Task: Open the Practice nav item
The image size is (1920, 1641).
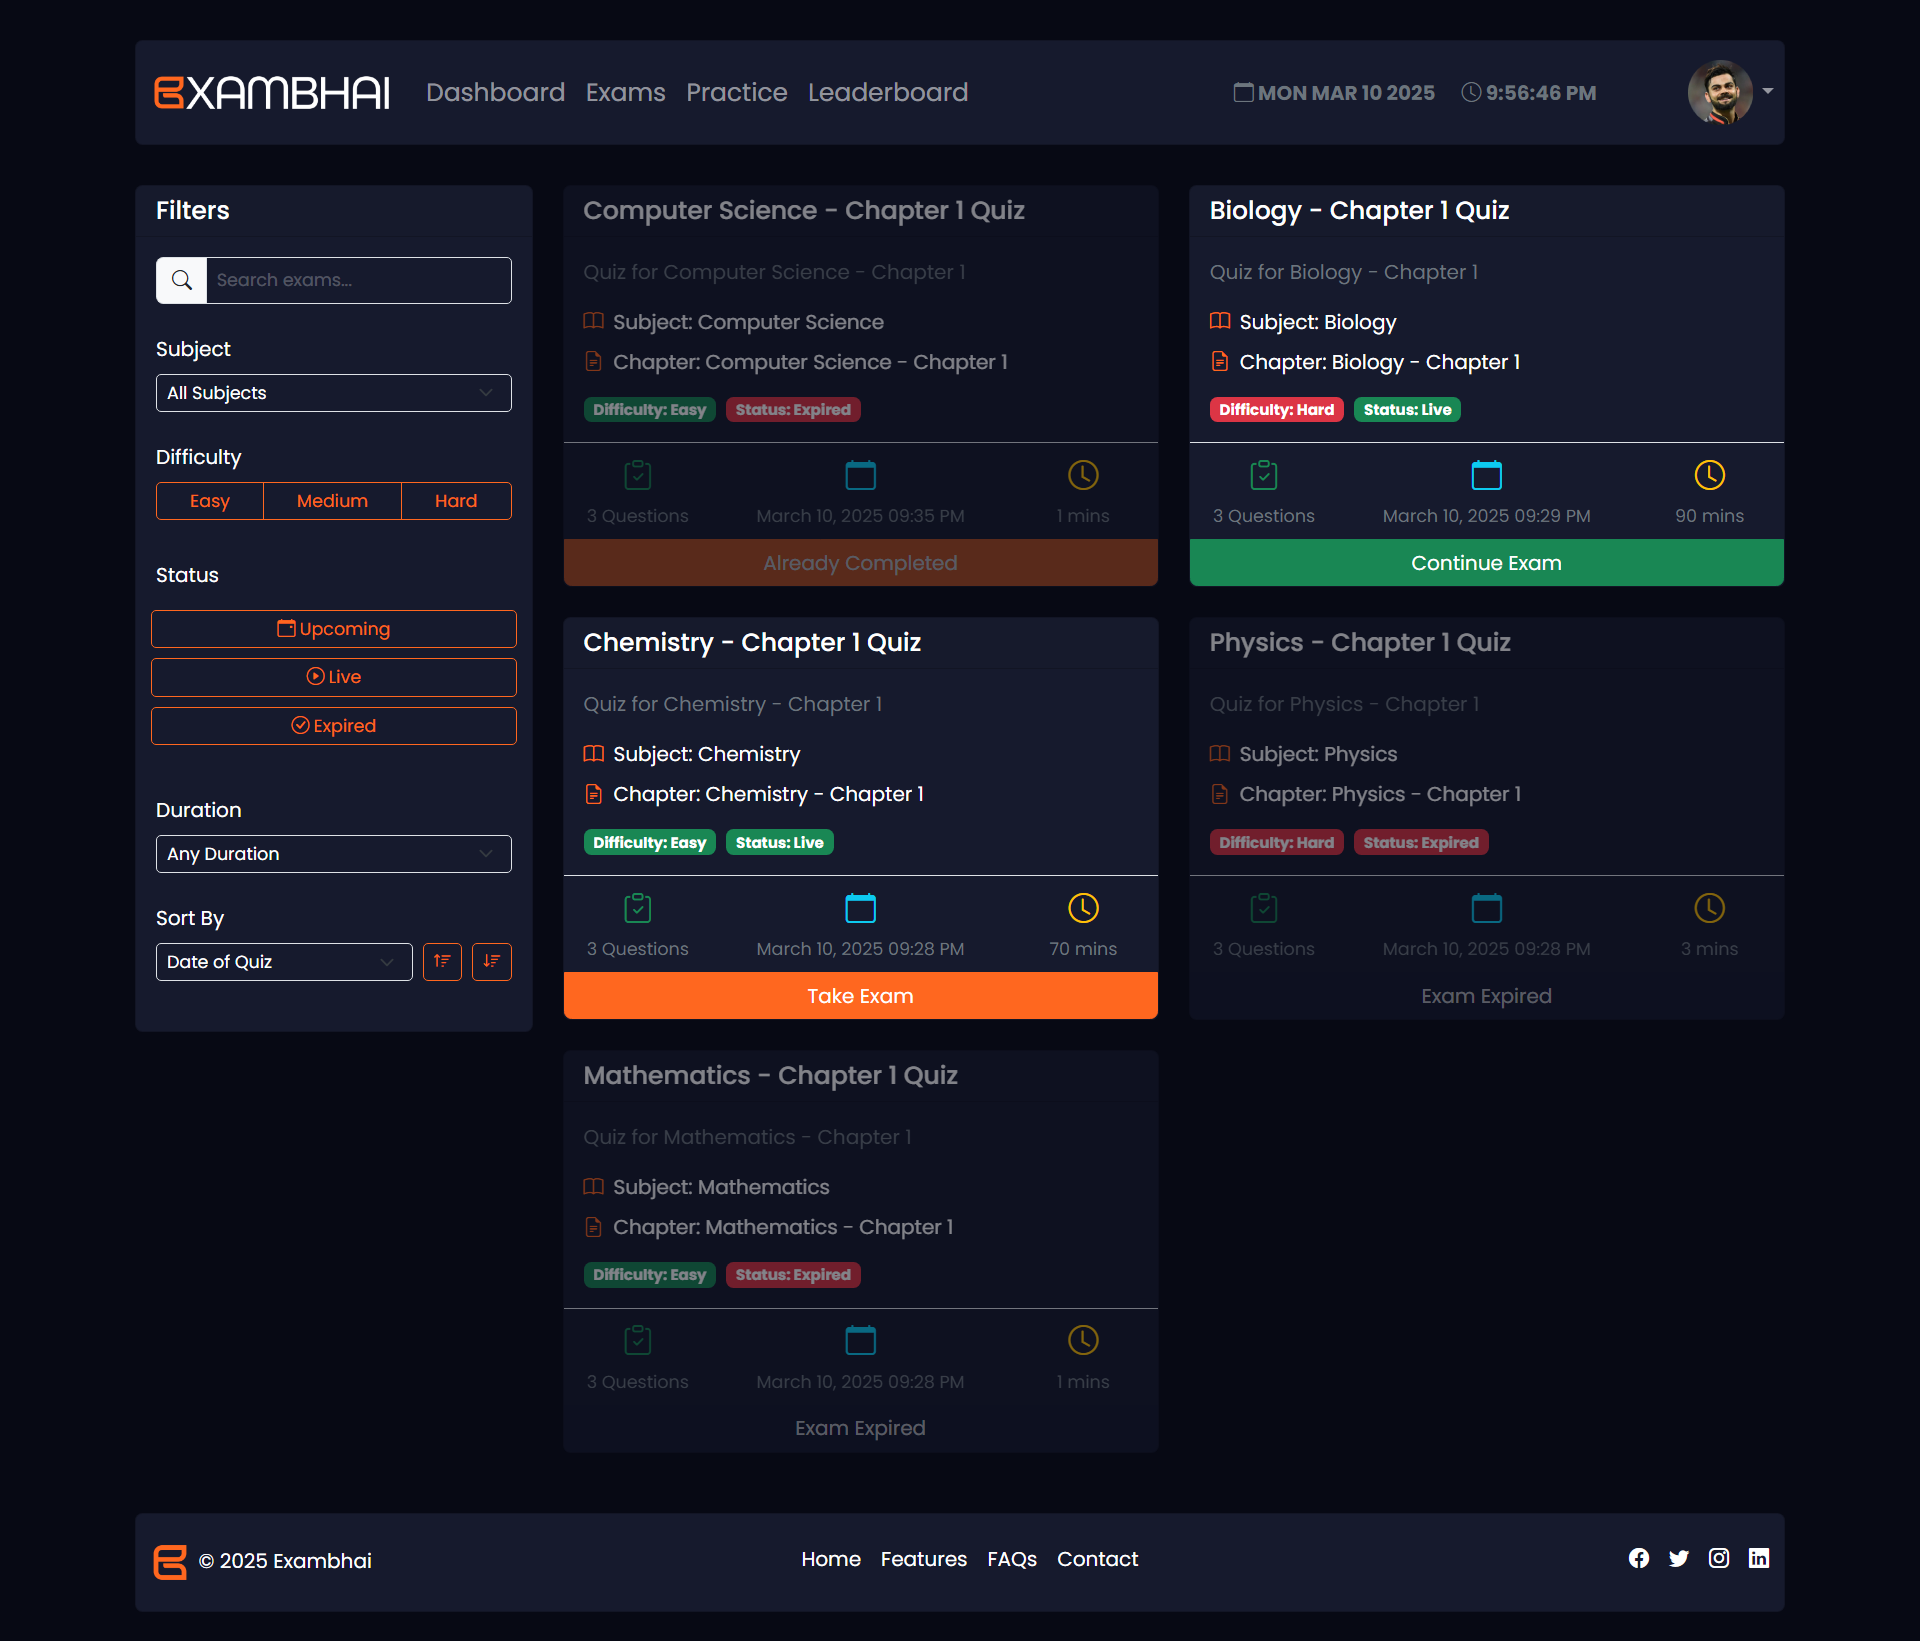Action: point(736,93)
